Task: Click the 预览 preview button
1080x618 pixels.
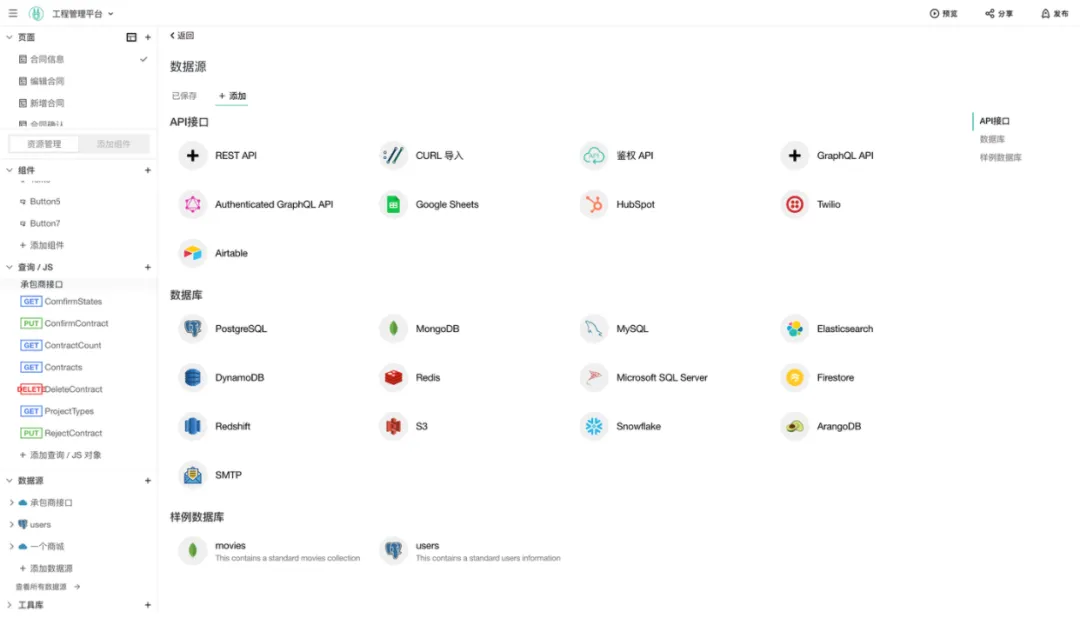Action: pyautogui.click(x=944, y=14)
